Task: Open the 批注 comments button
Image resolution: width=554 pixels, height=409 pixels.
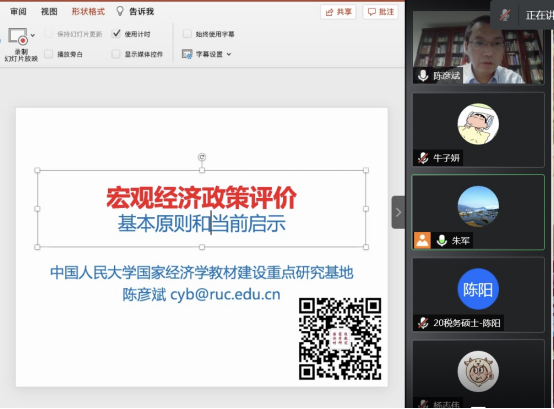Action: tap(381, 12)
